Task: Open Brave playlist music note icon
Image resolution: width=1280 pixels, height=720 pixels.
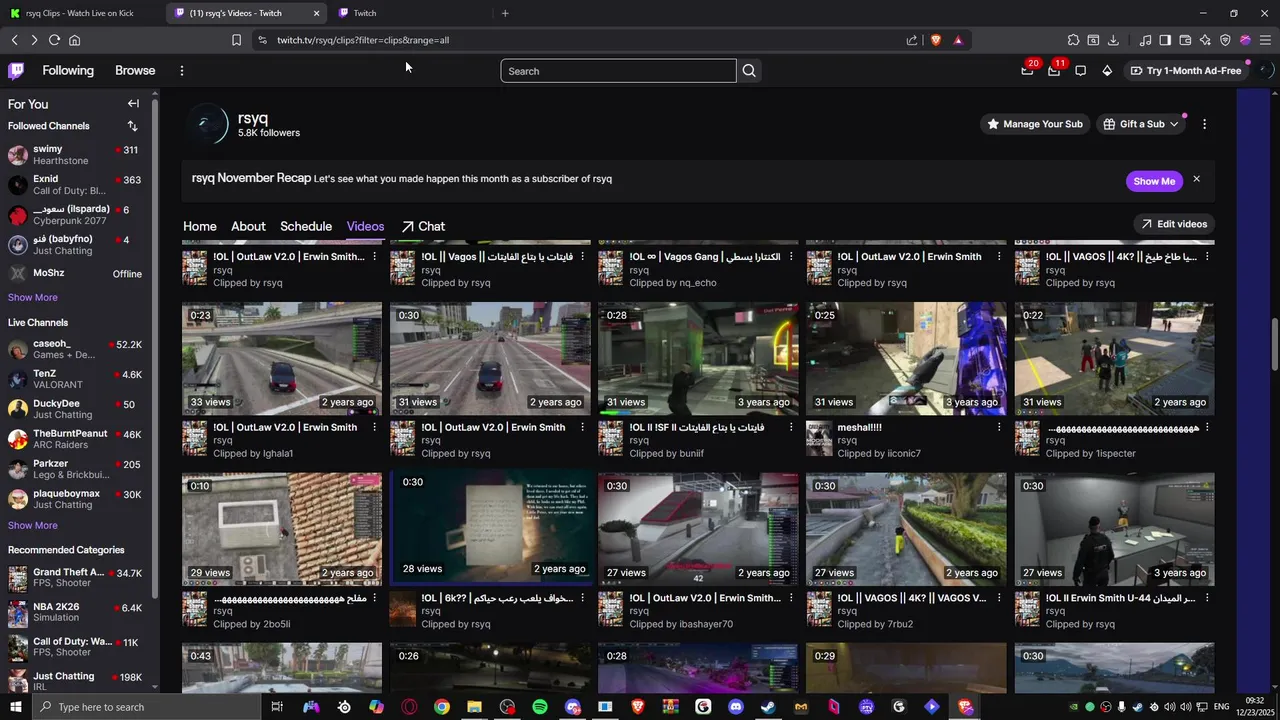Action: (x=1145, y=40)
